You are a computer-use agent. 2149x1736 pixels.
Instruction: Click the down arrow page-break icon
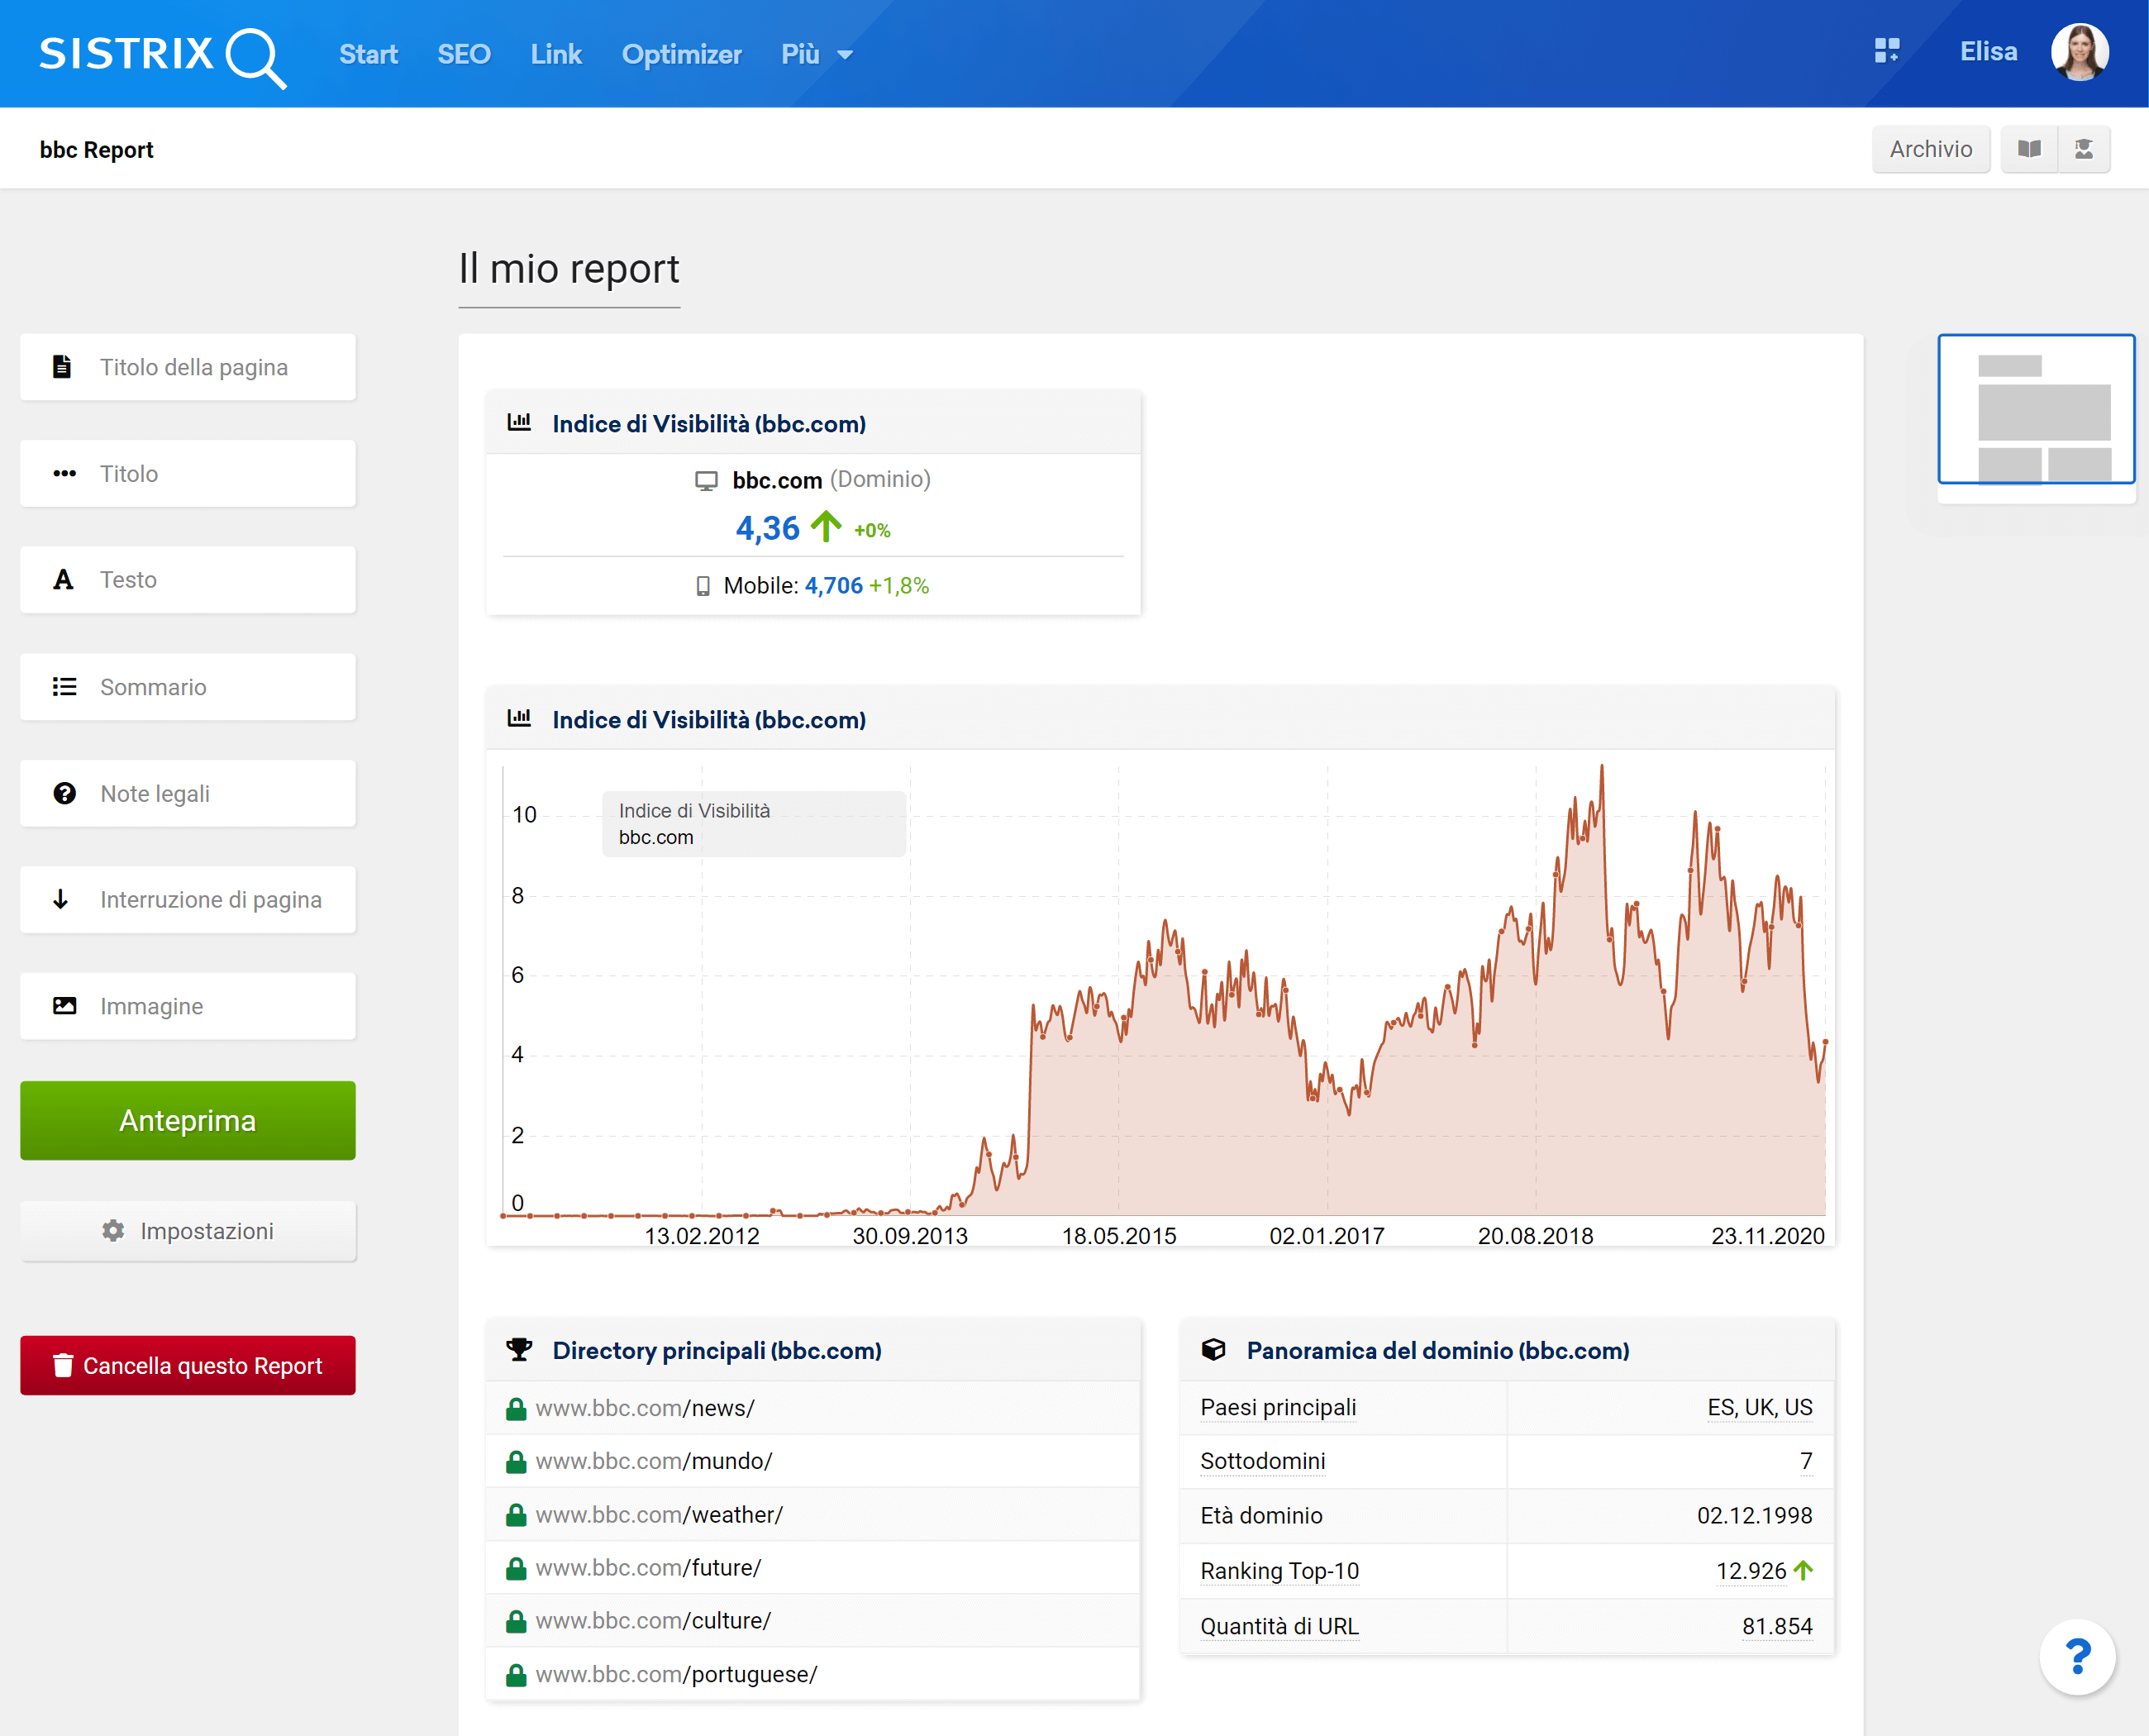(x=61, y=900)
